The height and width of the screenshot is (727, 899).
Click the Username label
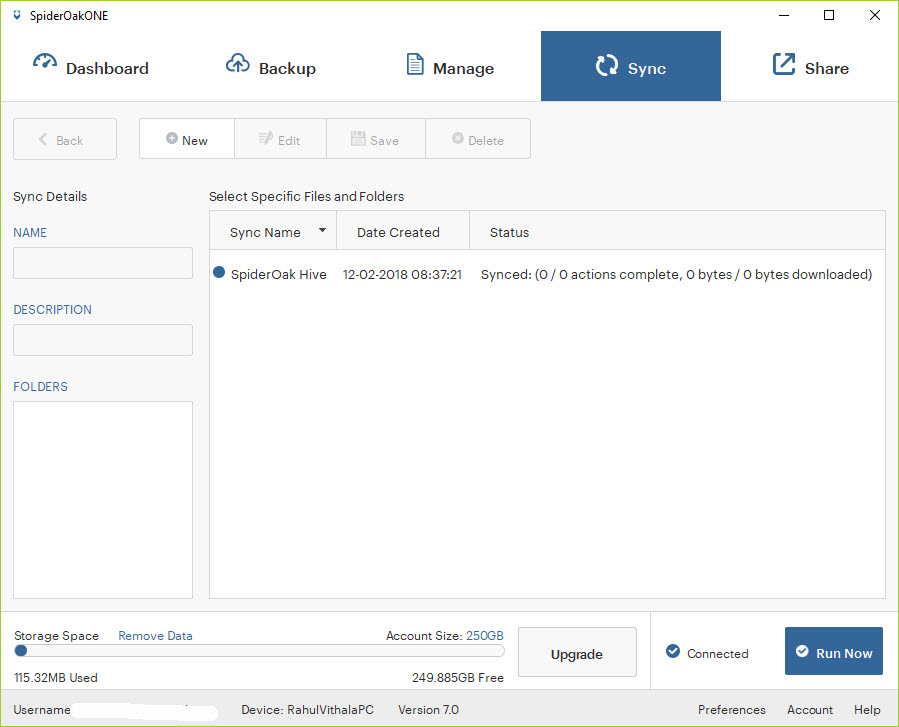[42, 710]
